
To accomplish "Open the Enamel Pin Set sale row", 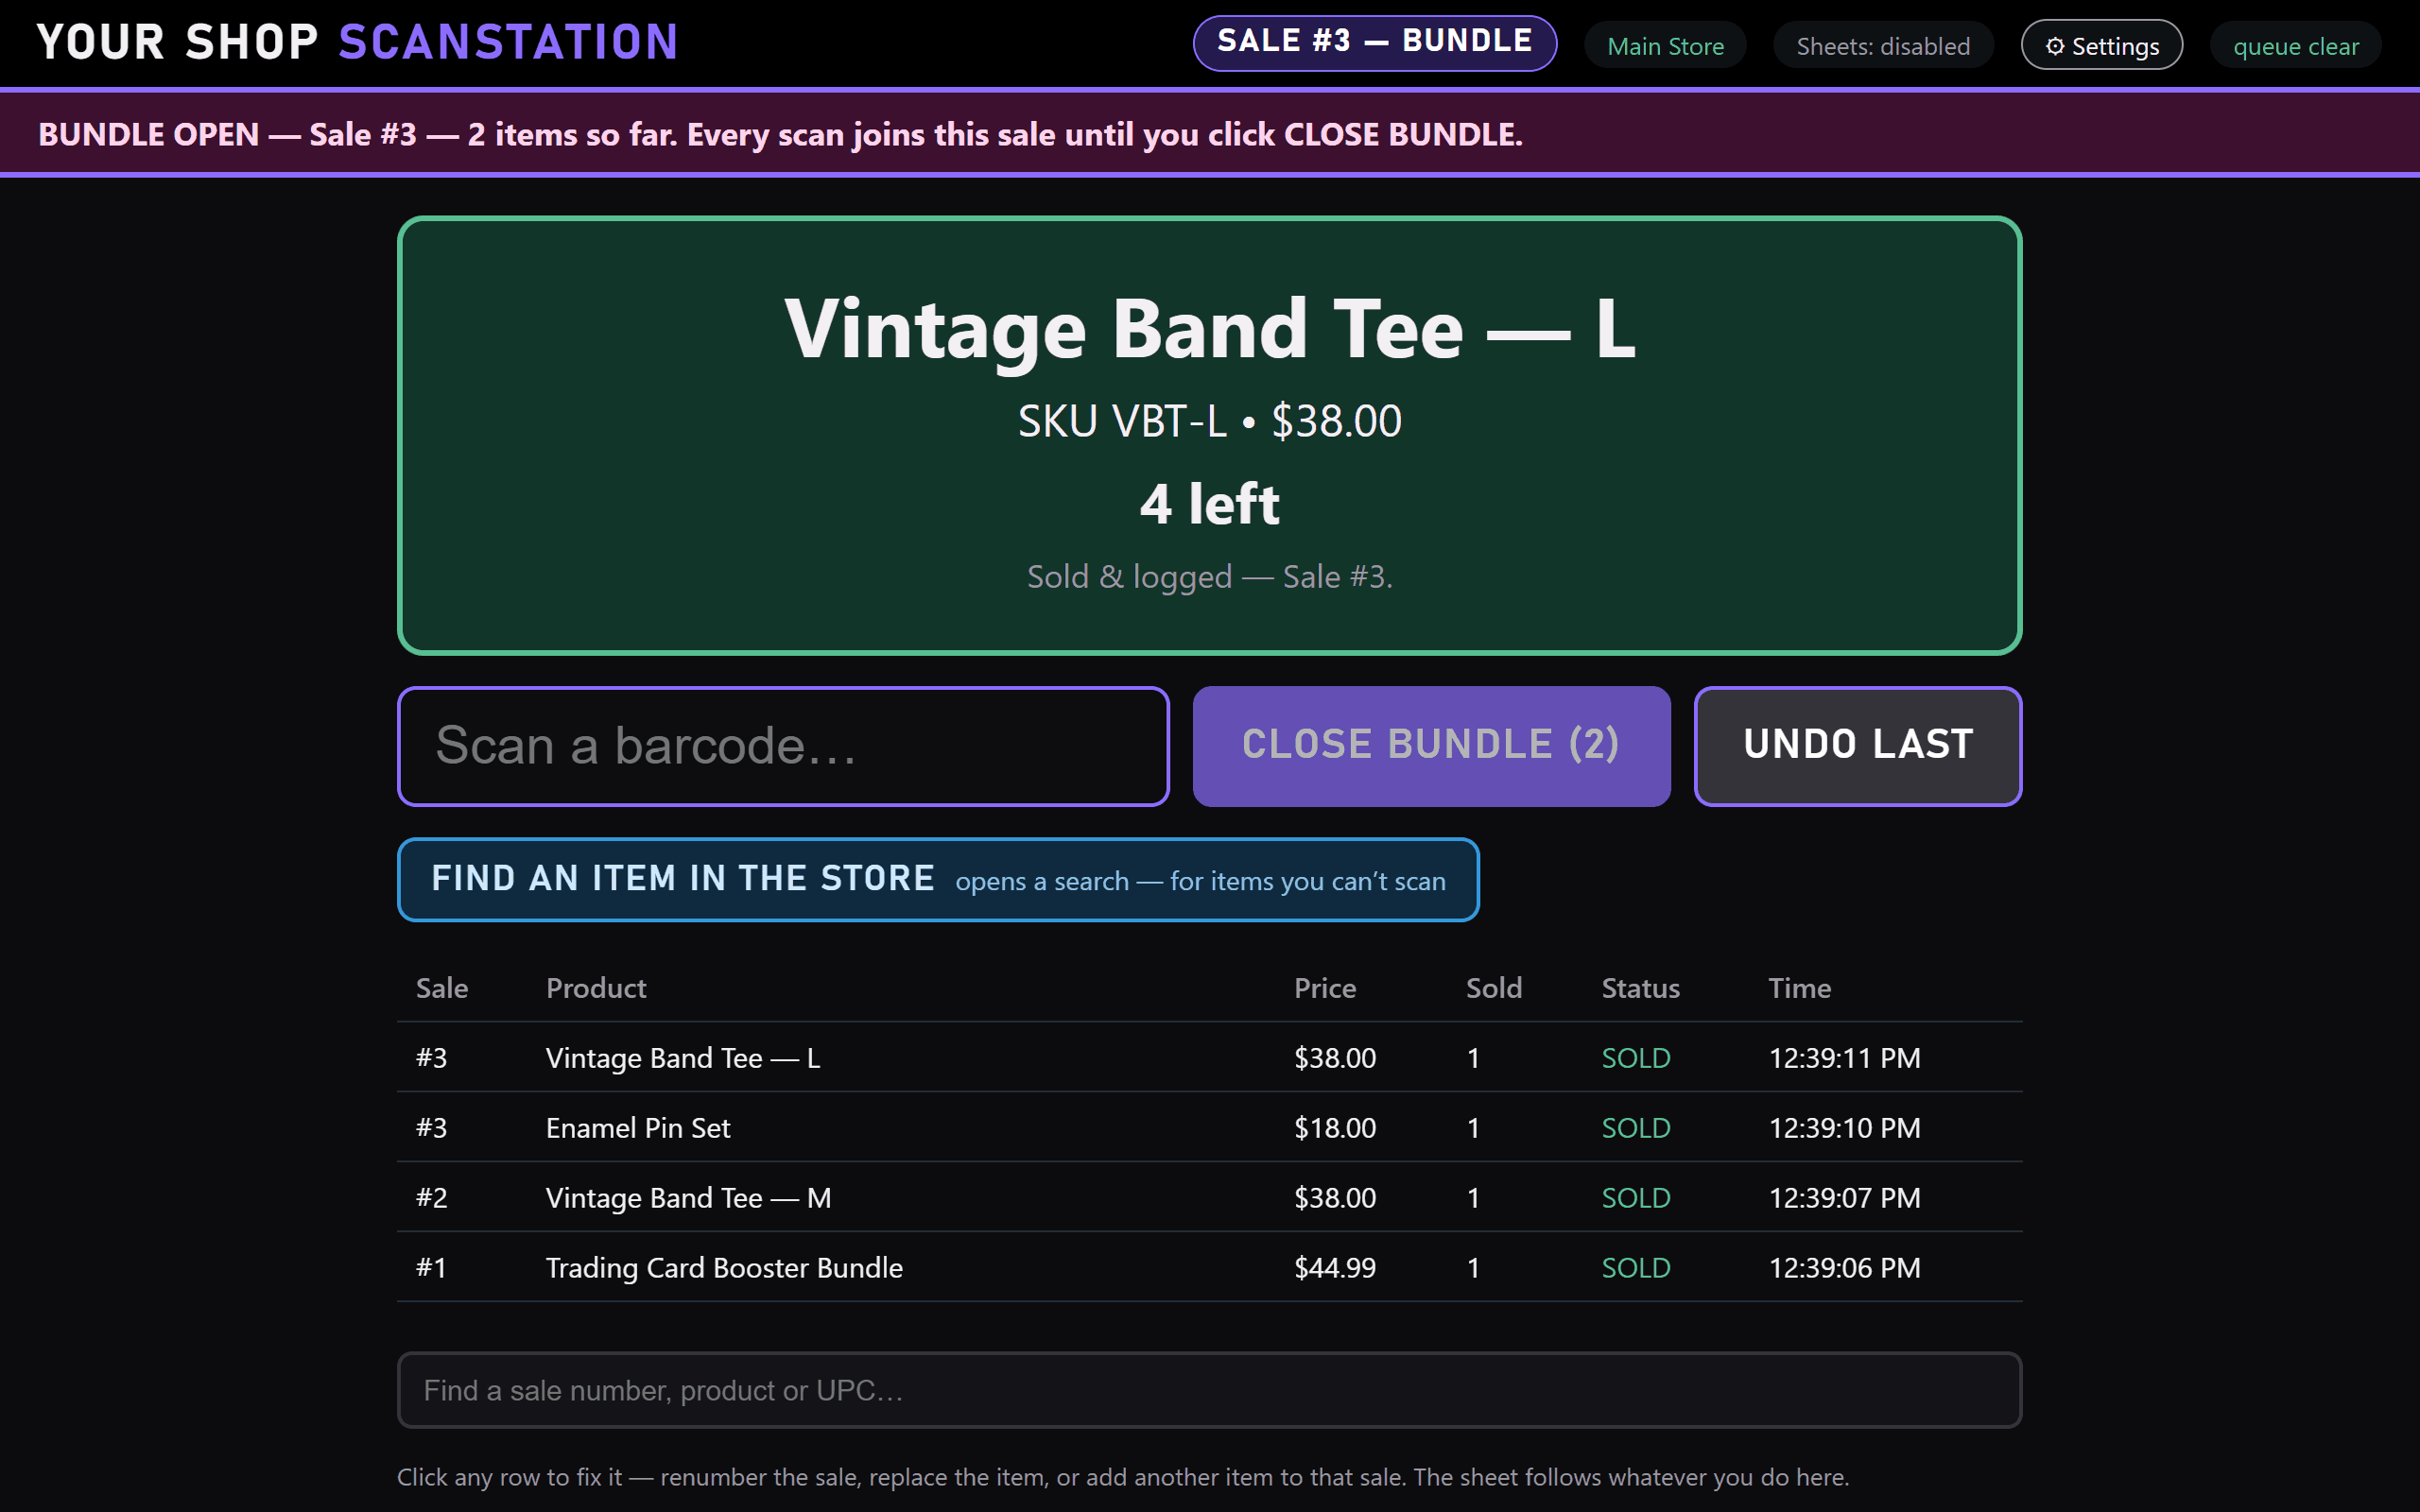I will (x=1209, y=1127).
